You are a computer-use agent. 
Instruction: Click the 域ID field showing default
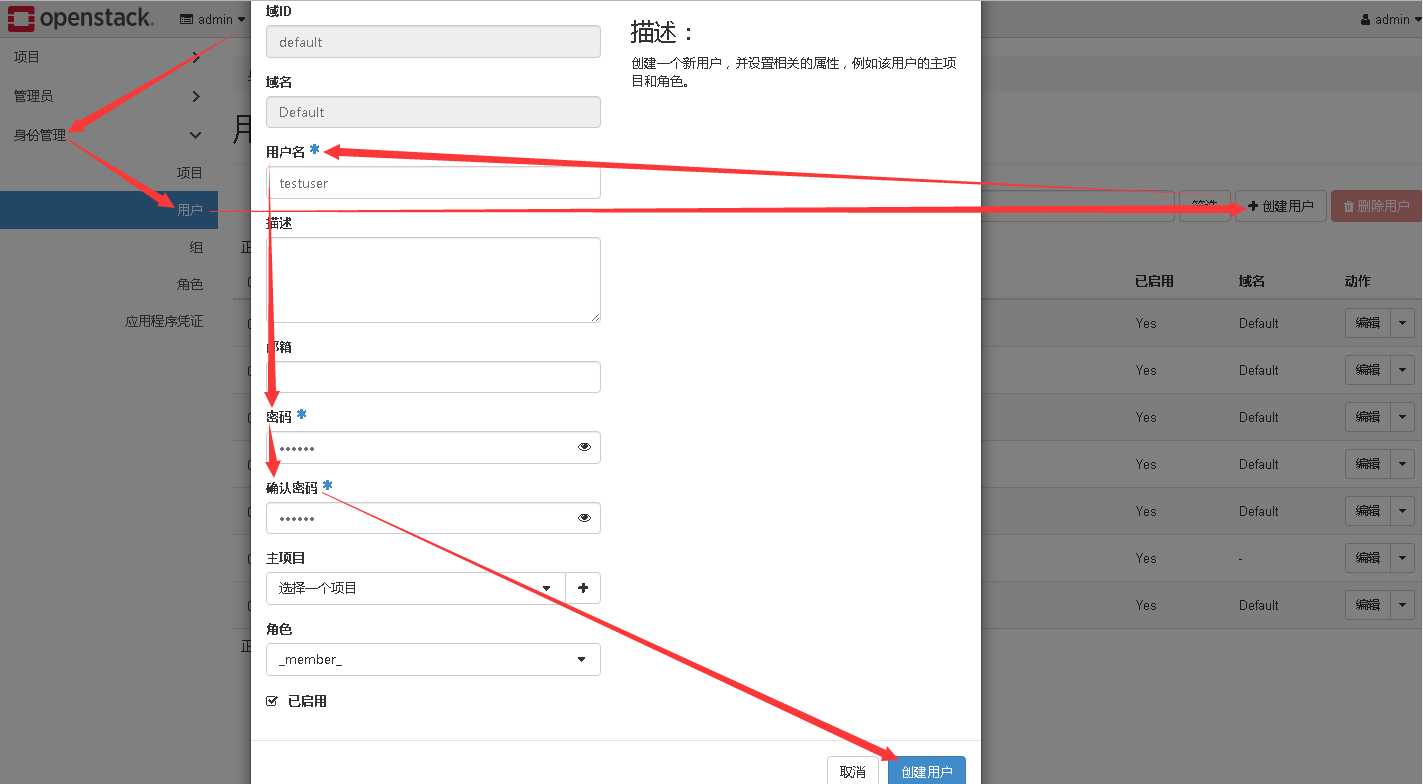click(x=433, y=42)
